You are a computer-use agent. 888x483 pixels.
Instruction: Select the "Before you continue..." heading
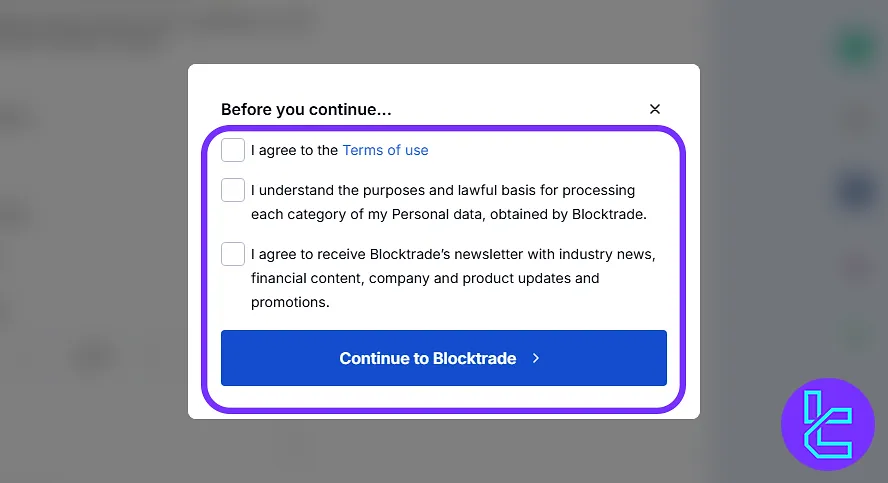pos(306,110)
